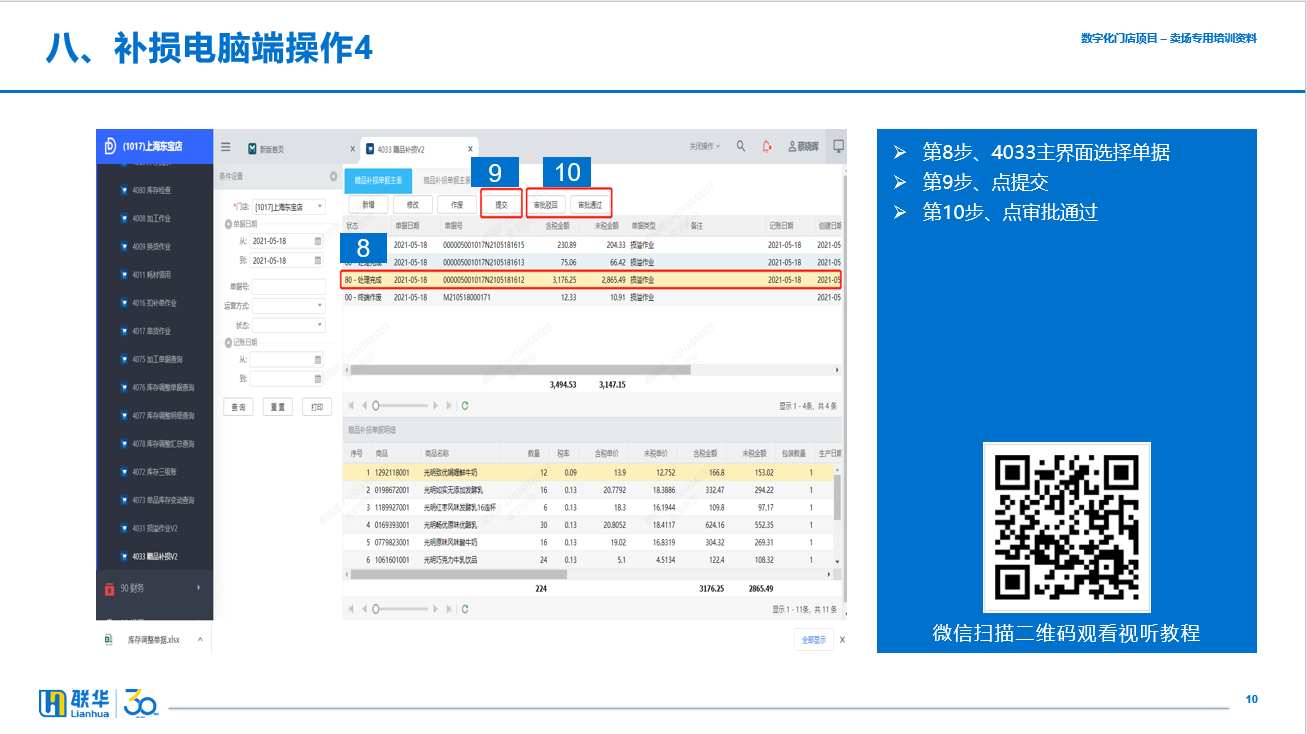Click icon beside 4080 库存检查

pyautogui.click(x=124, y=190)
